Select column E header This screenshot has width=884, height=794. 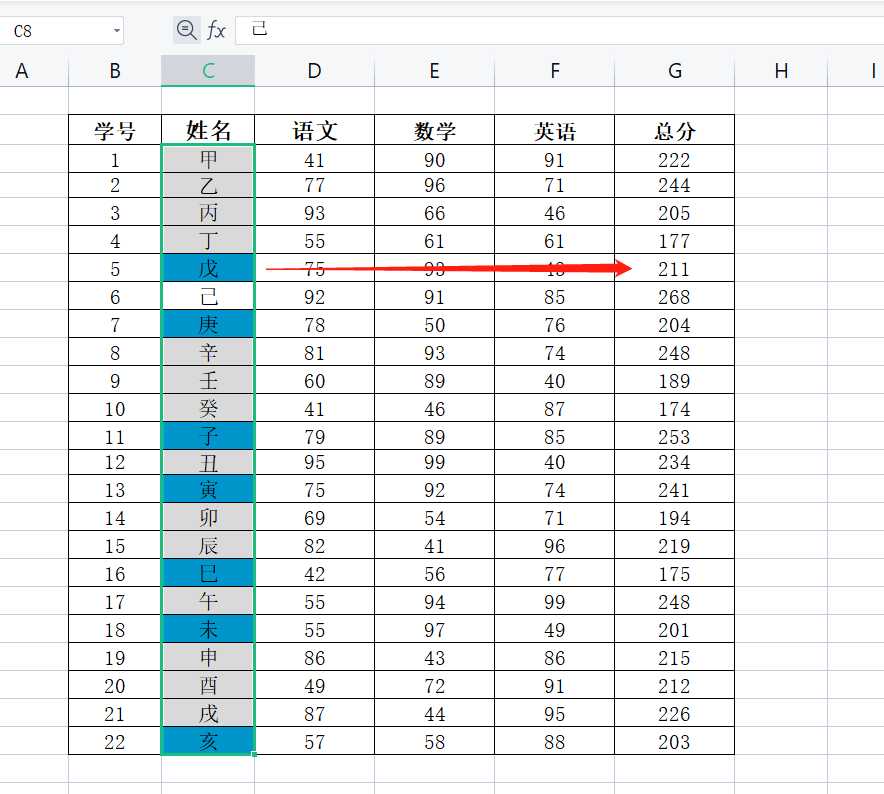[435, 71]
